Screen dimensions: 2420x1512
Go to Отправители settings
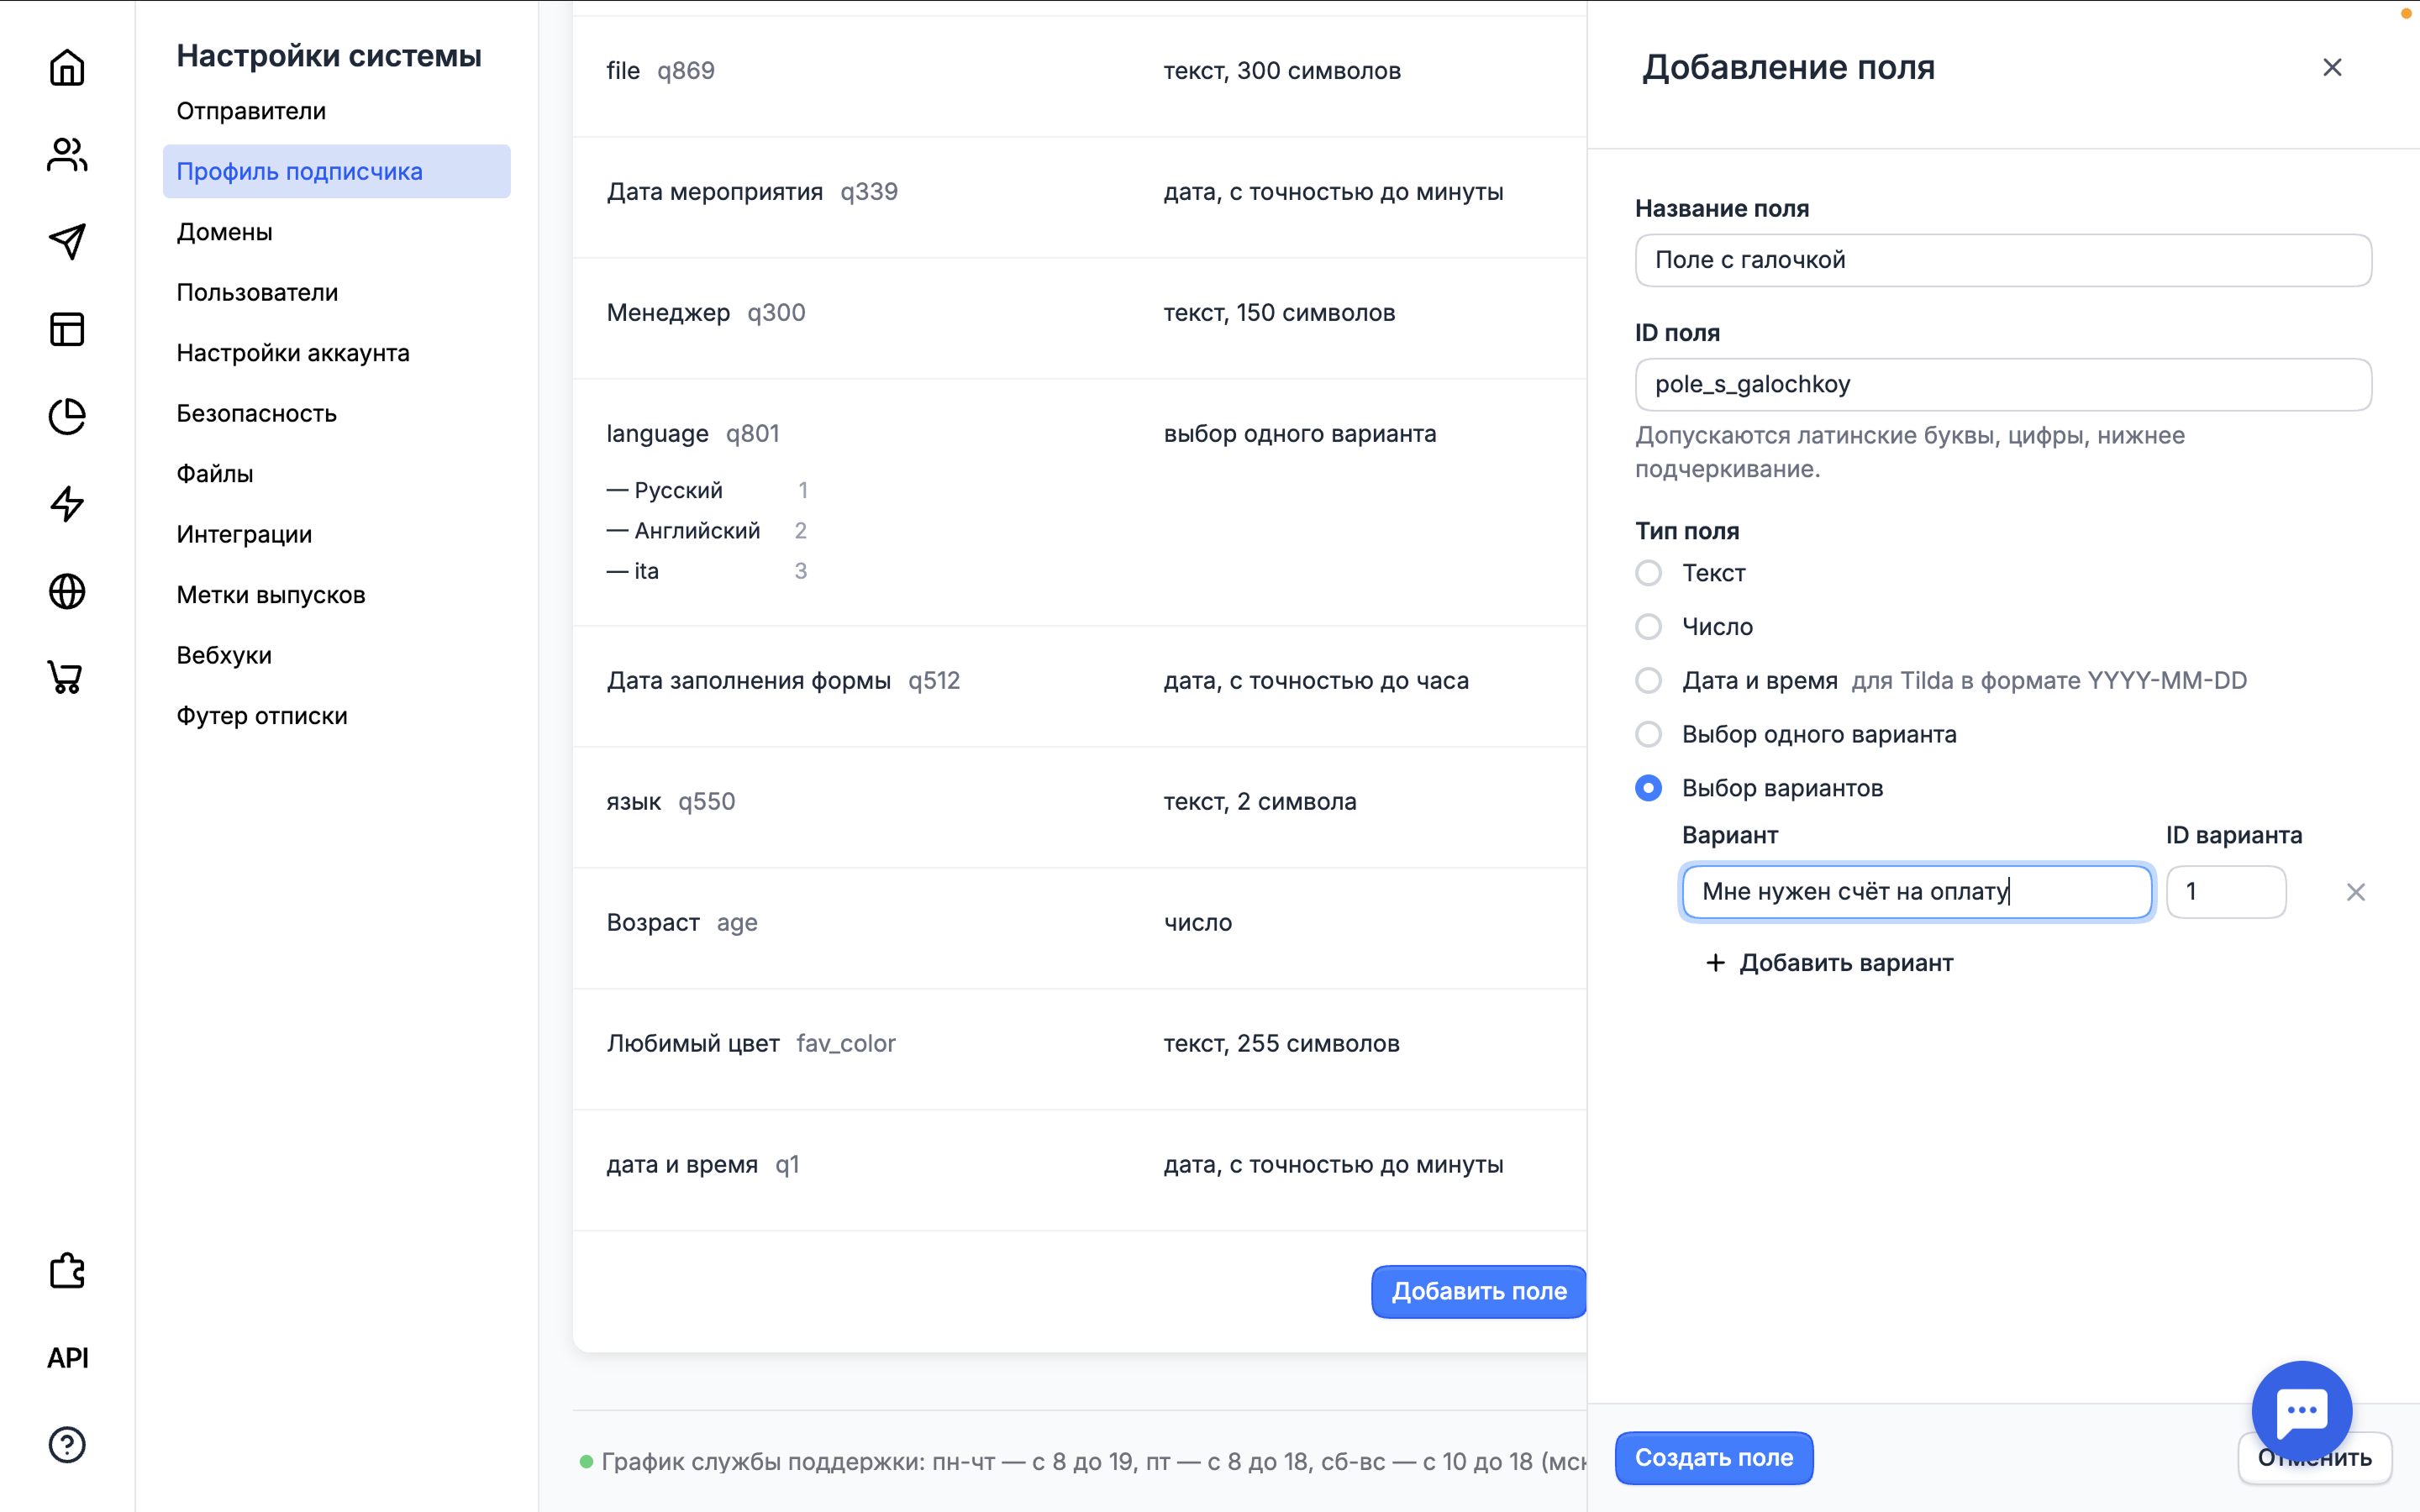[251, 111]
